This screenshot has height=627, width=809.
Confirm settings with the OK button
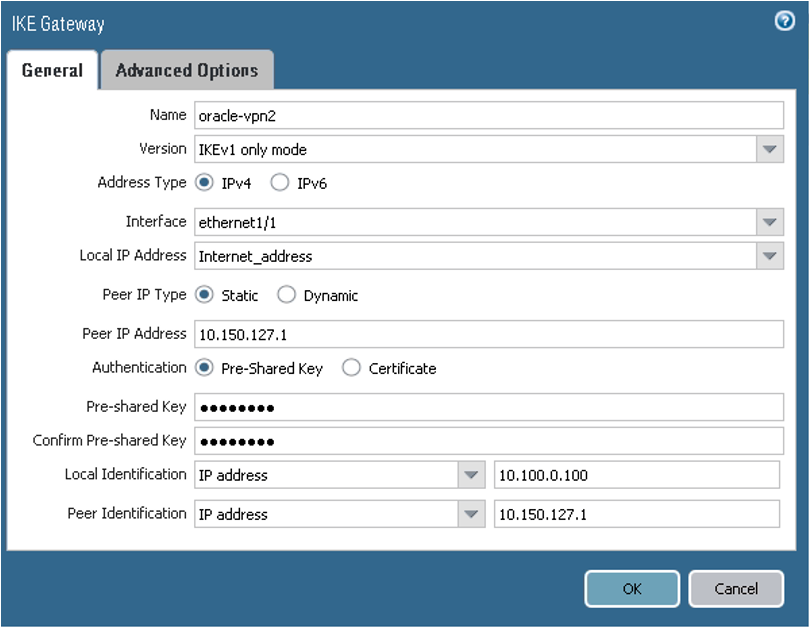click(x=632, y=589)
